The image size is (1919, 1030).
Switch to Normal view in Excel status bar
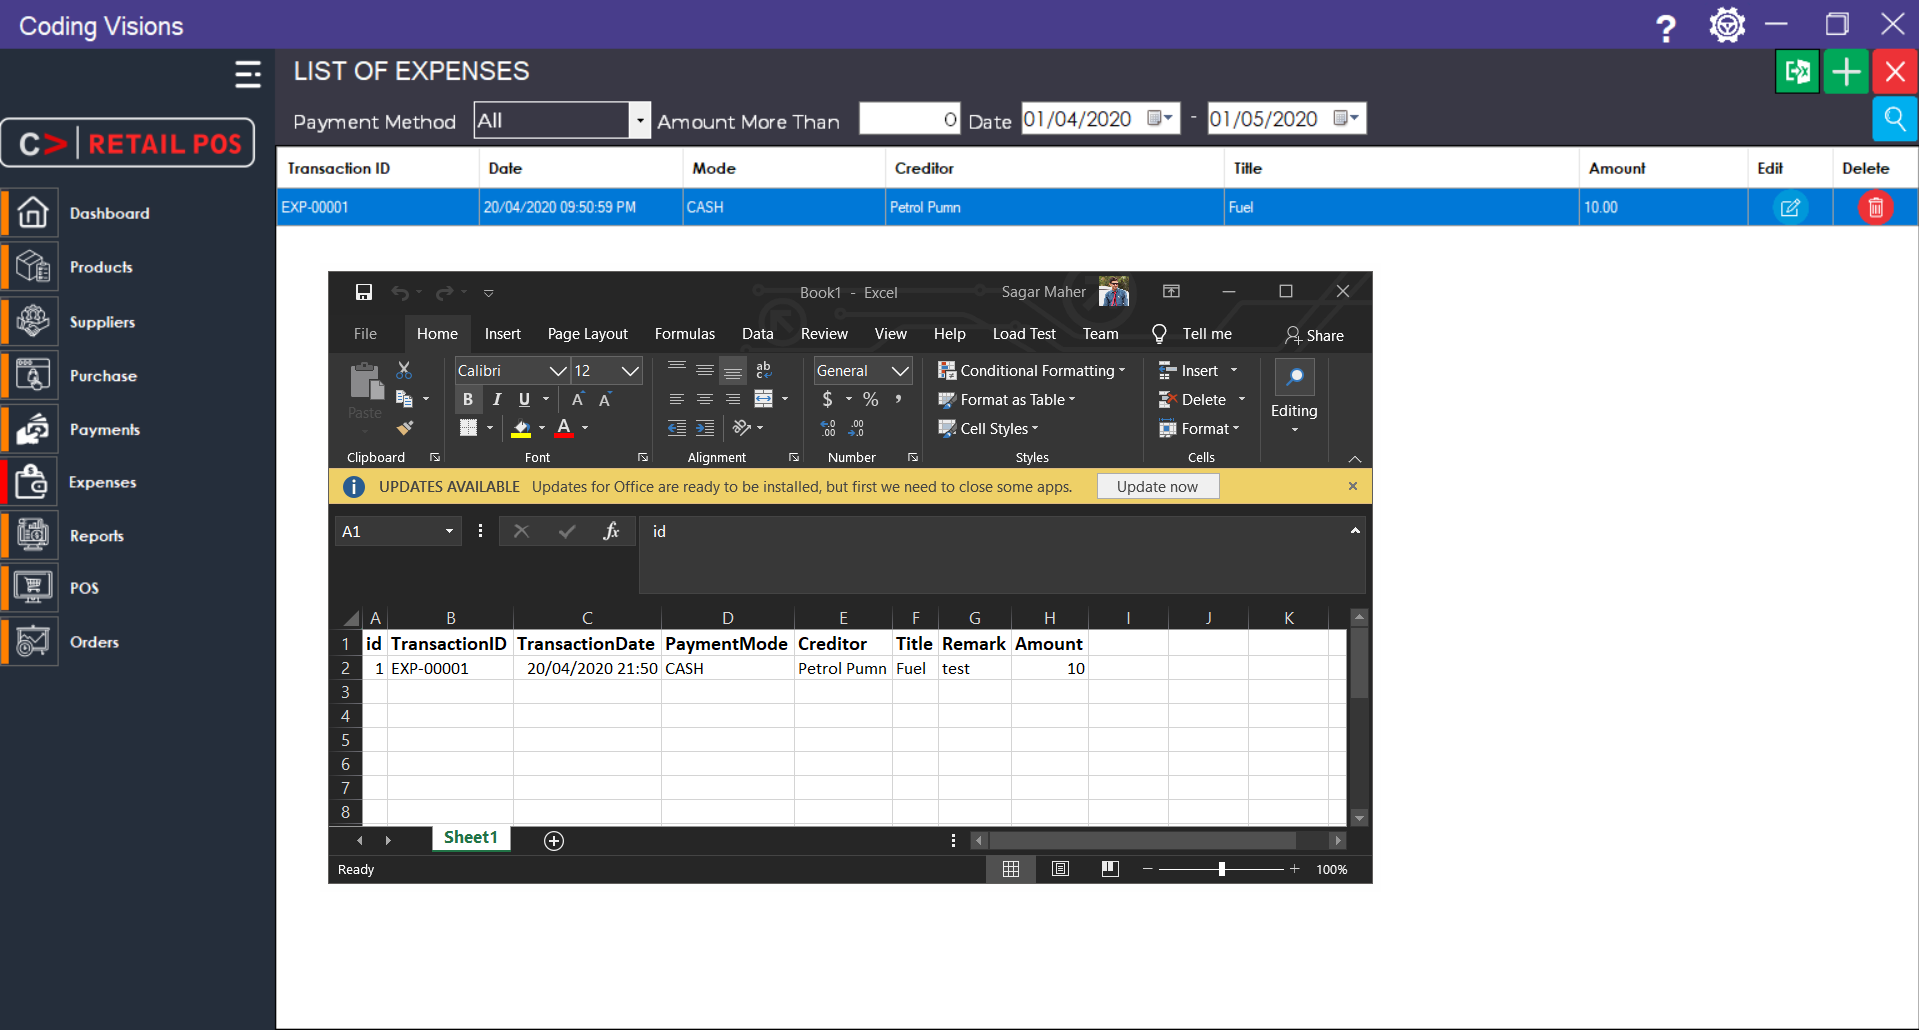1011,869
